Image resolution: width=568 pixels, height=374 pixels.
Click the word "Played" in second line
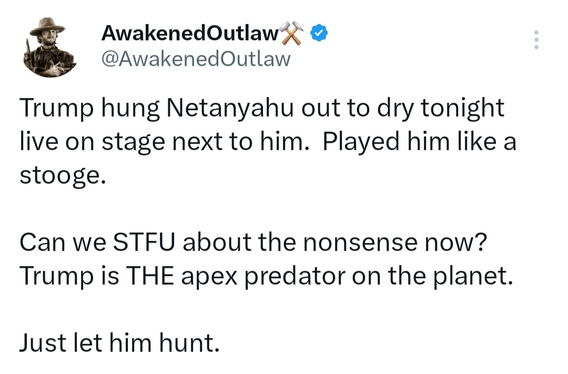pos(361,142)
